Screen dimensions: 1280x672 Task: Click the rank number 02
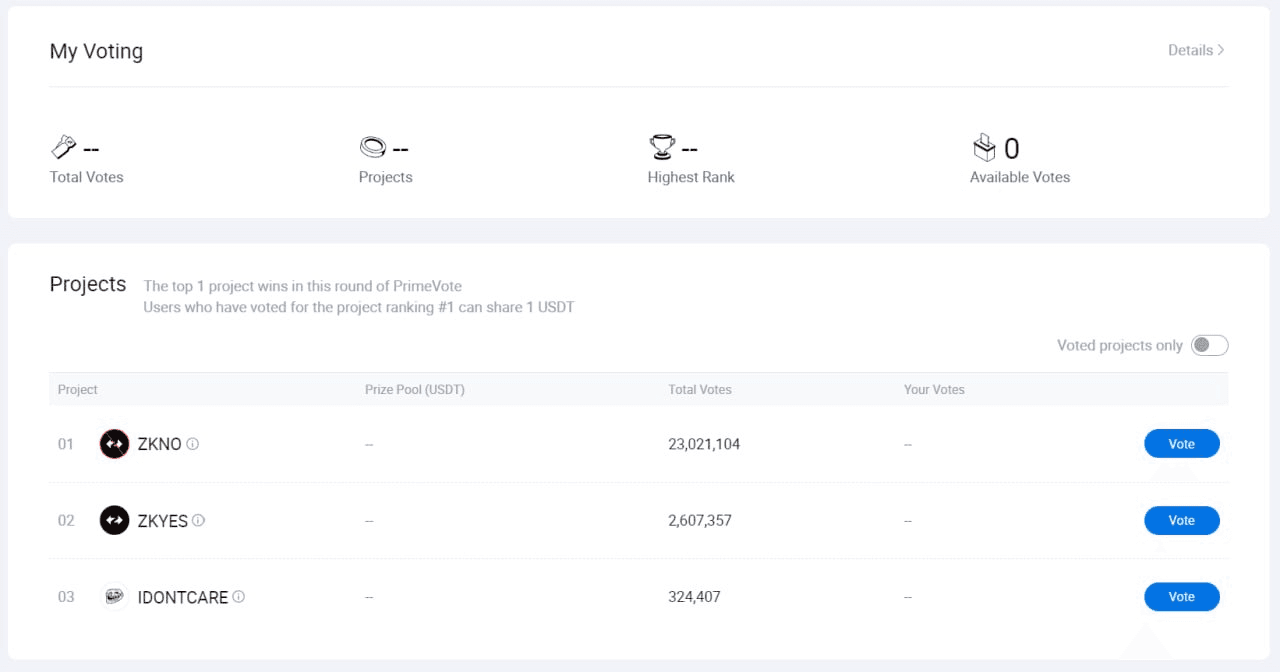coord(66,520)
